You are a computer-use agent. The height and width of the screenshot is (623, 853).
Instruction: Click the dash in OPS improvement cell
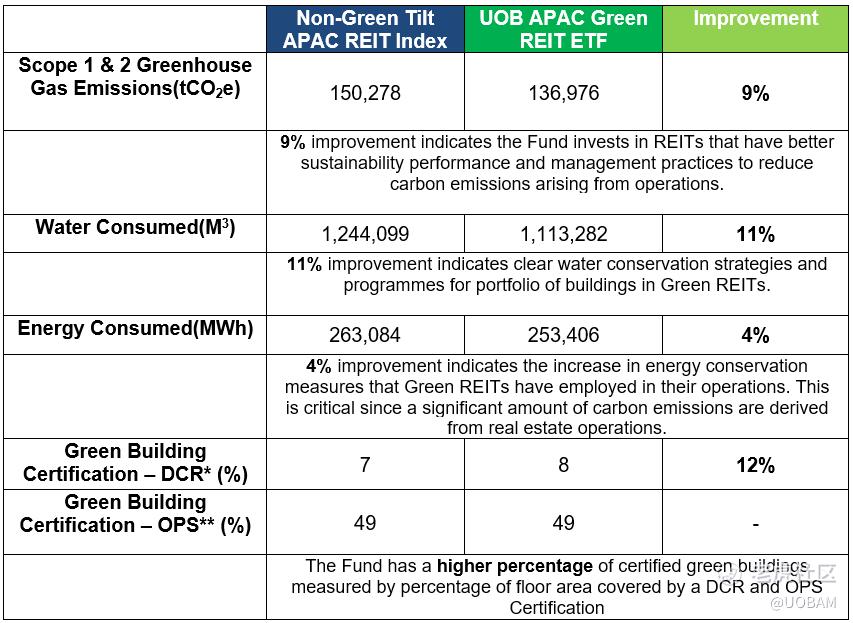click(x=756, y=525)
